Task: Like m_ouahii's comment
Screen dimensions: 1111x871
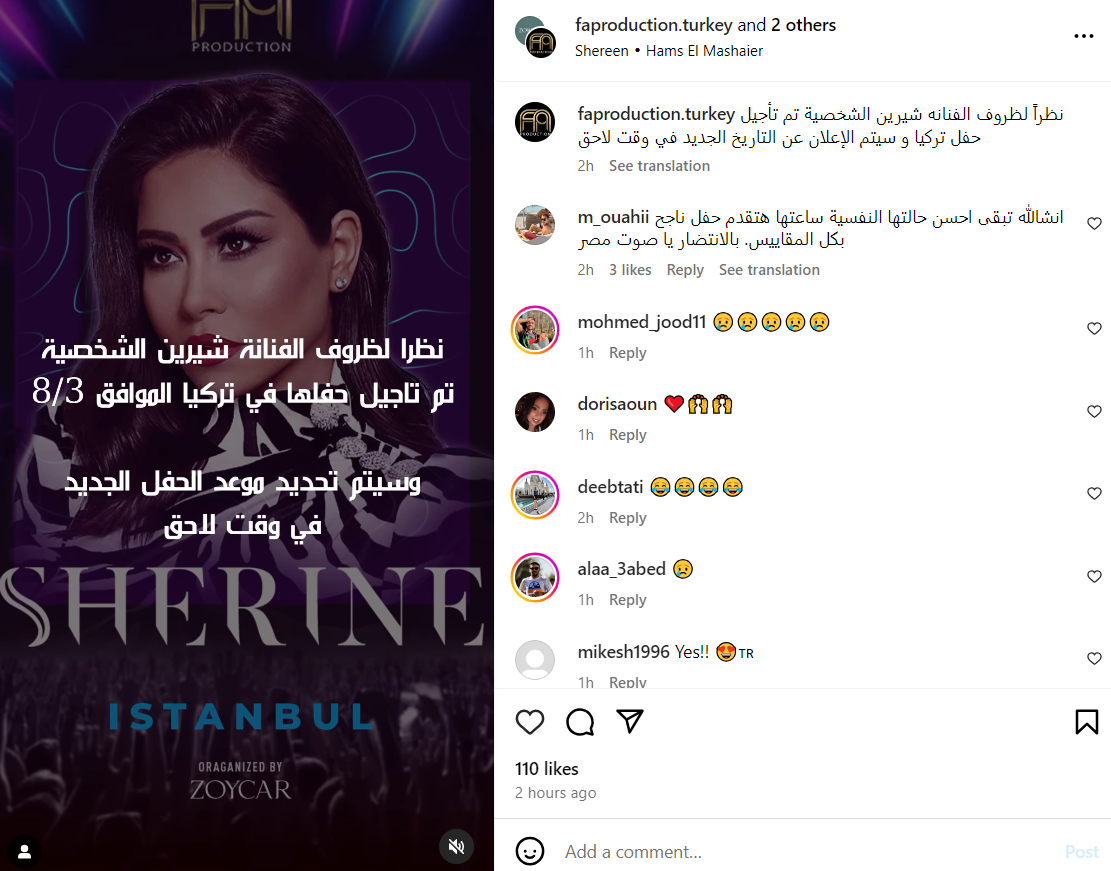Action: tap(1094, 223)
